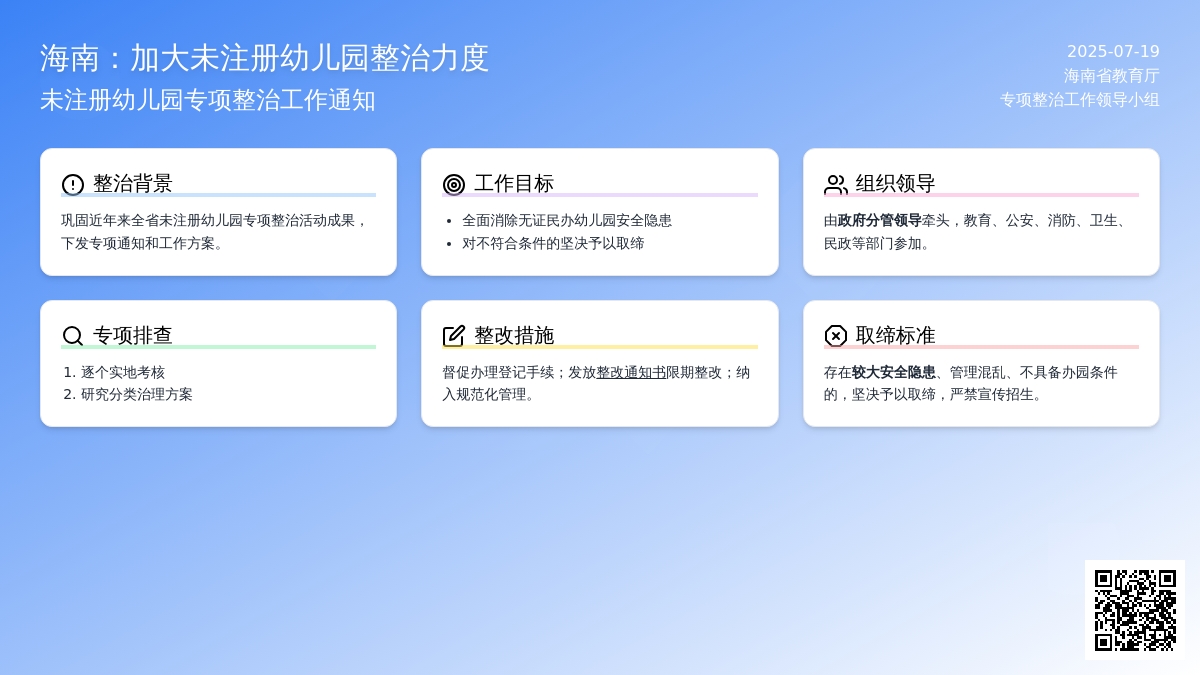
Task: Click the 工作目标 card heading
Action: click(x=514, y=184)
